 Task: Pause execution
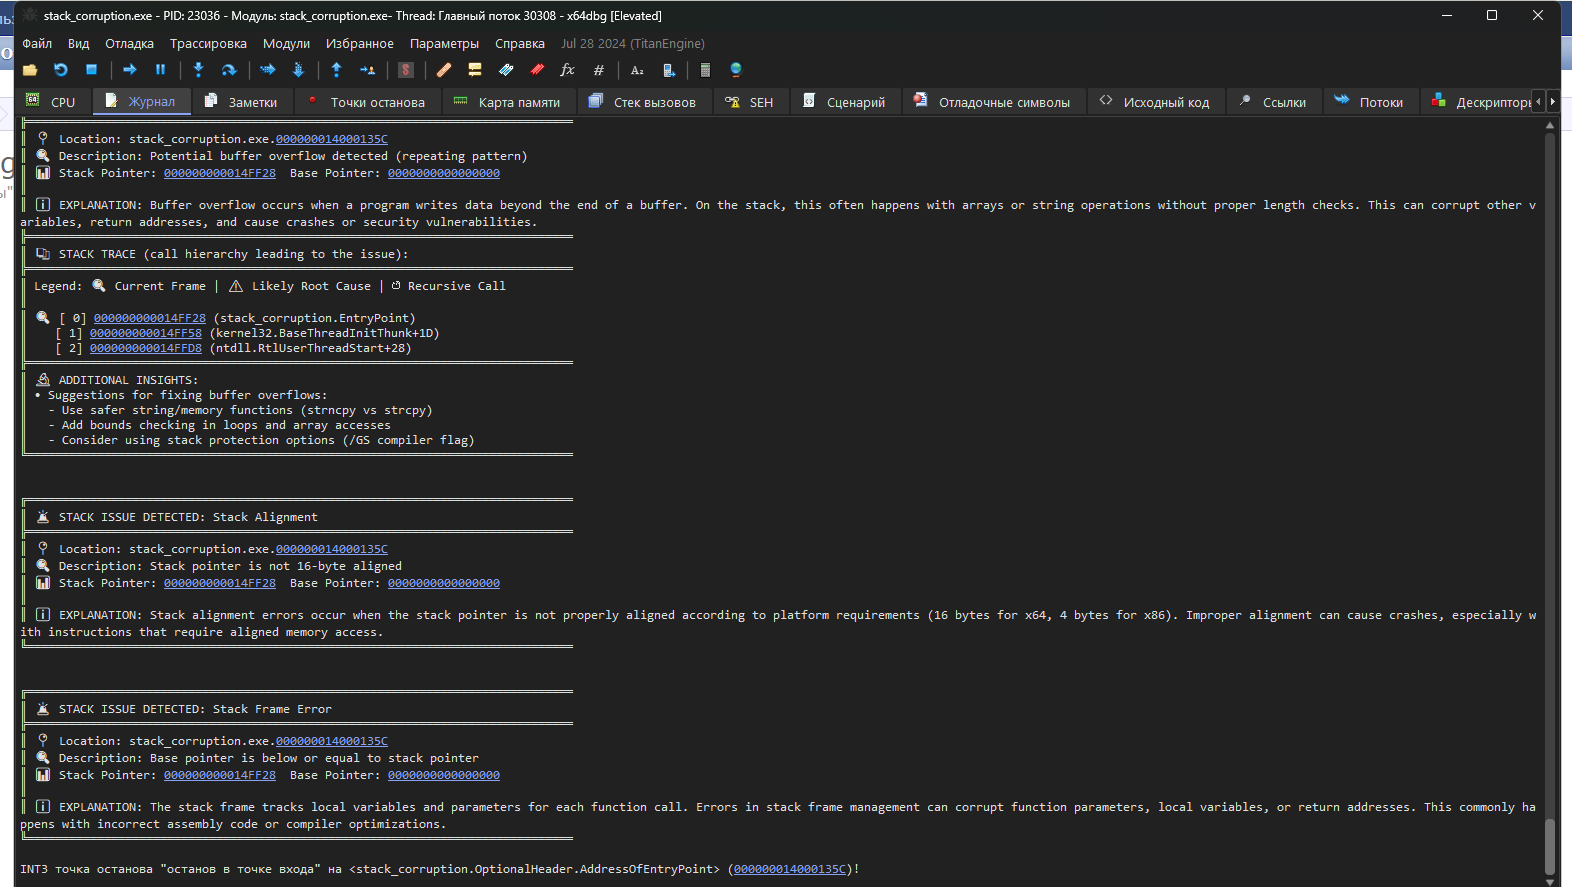tap(160, 70)
